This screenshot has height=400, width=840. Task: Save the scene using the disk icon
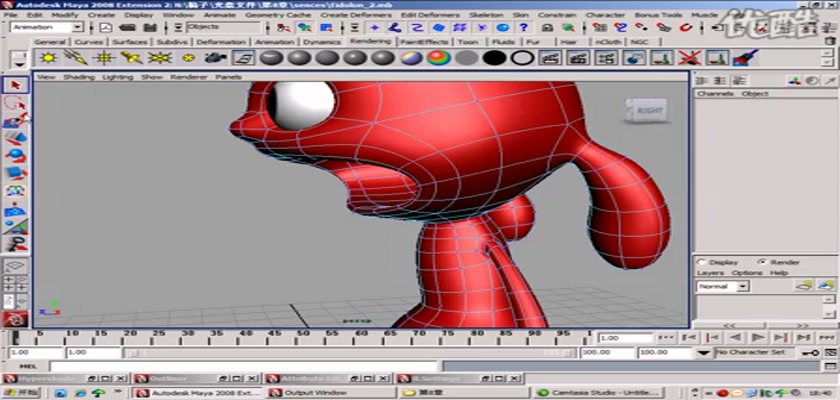151,27
